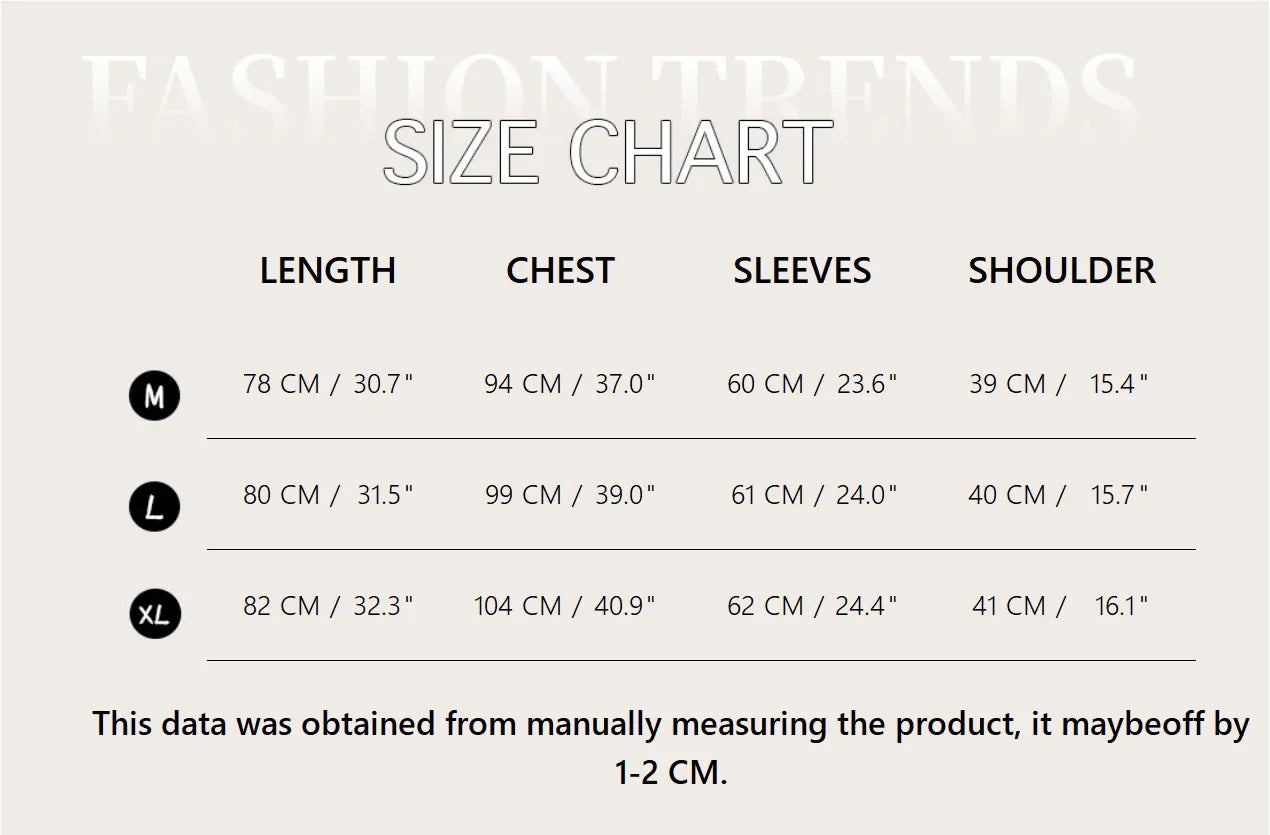The image size is (1270, 835).
Task: Select the CHEST column header
Action: pos(560,271)
